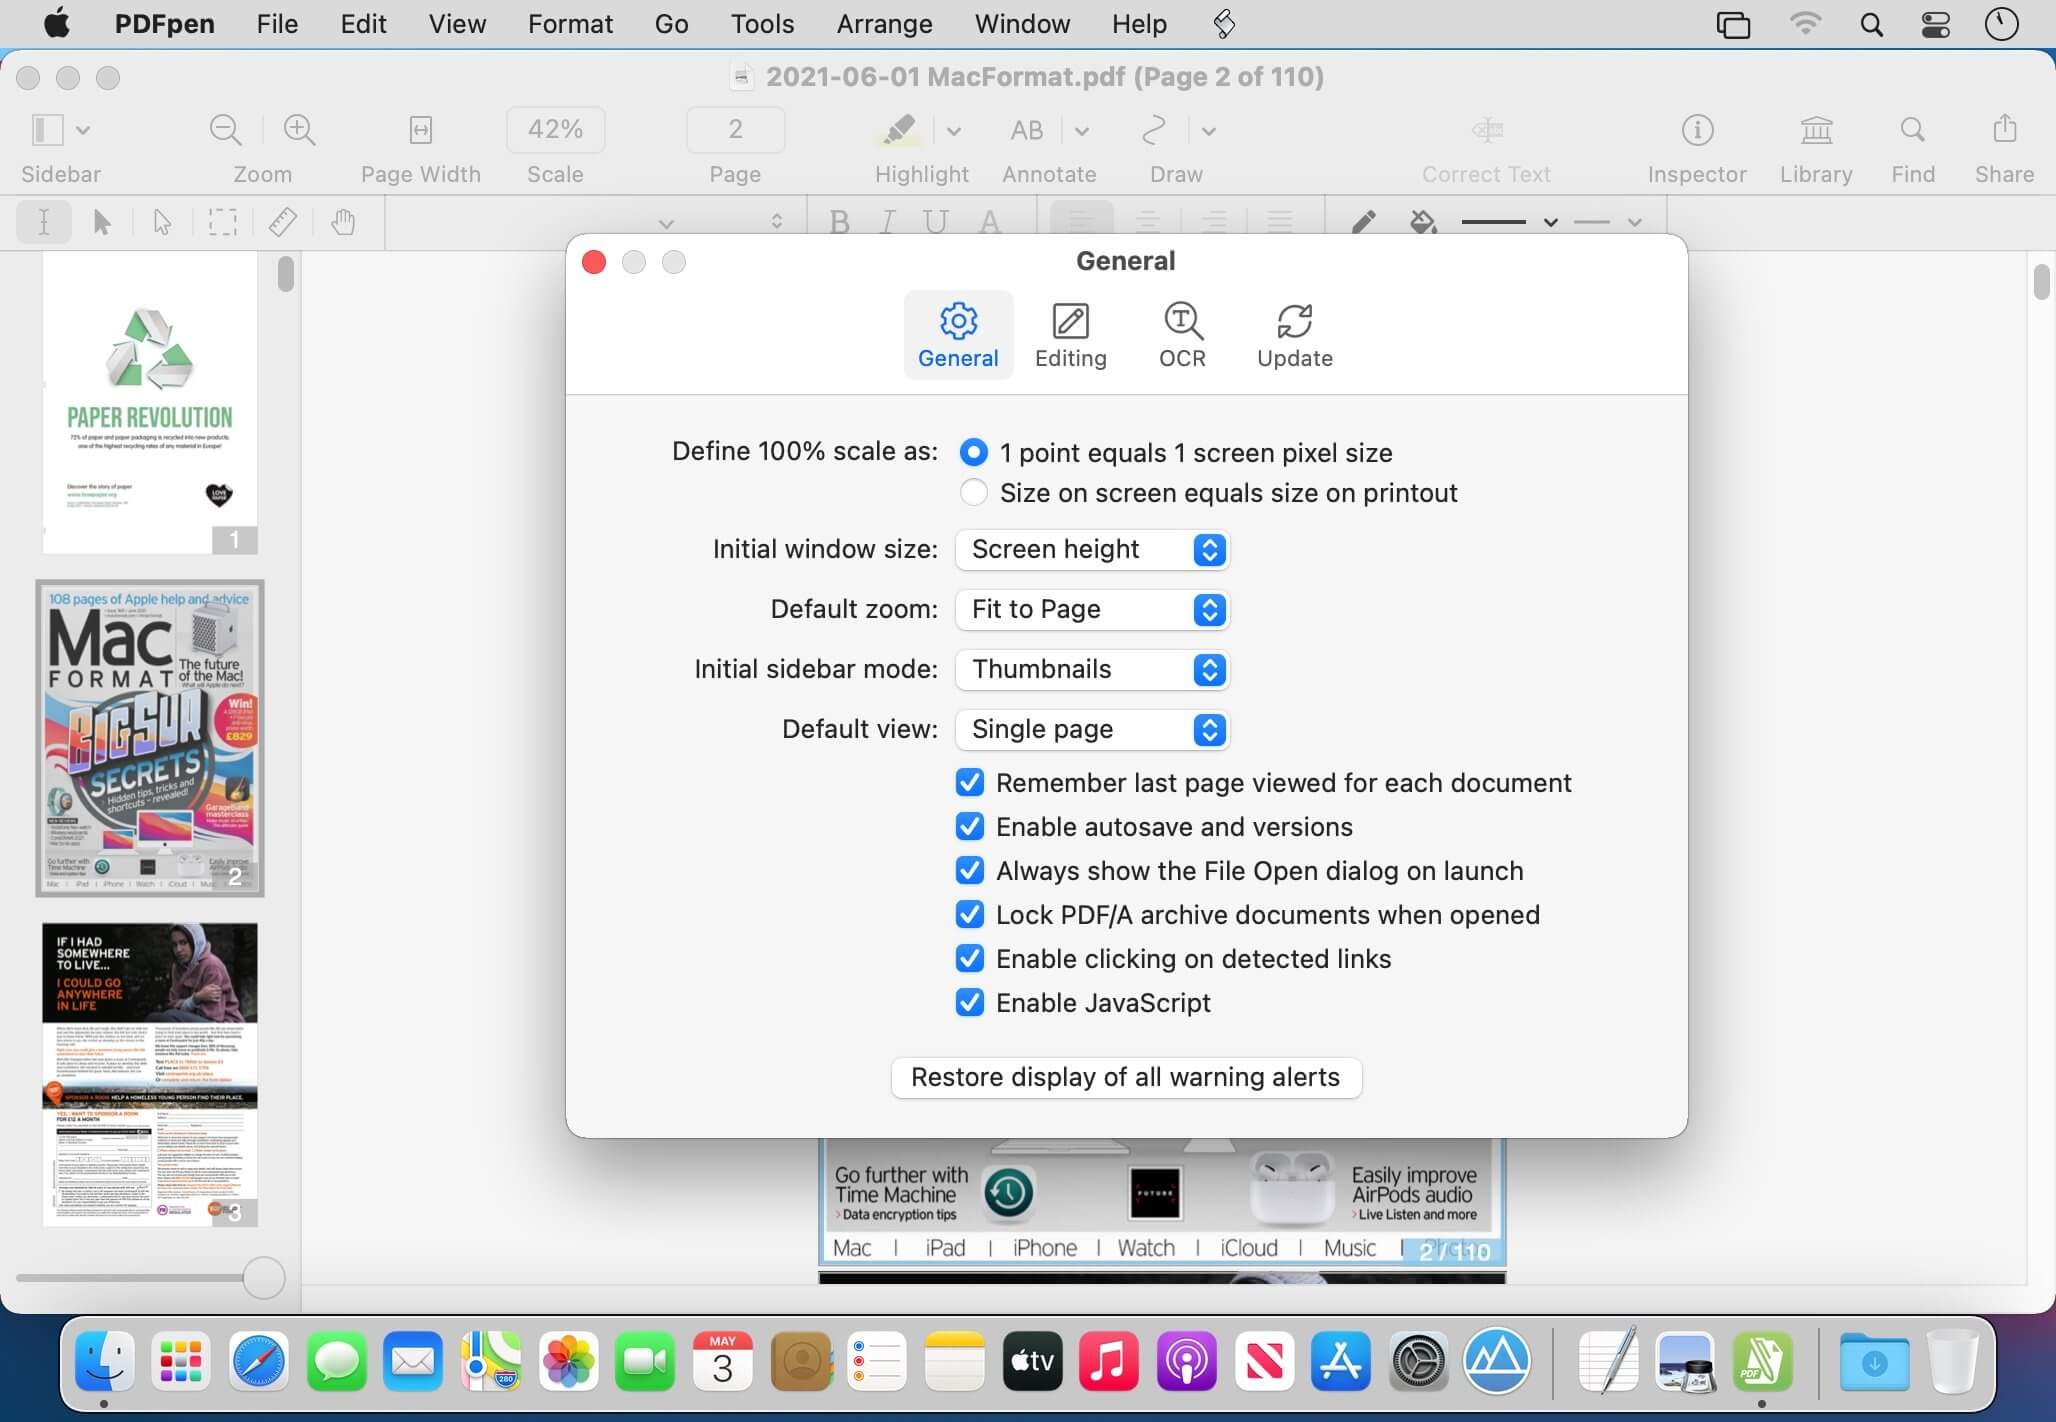
Task: Pick the Draw scribble tool
Action: (x=1154, y=130)
